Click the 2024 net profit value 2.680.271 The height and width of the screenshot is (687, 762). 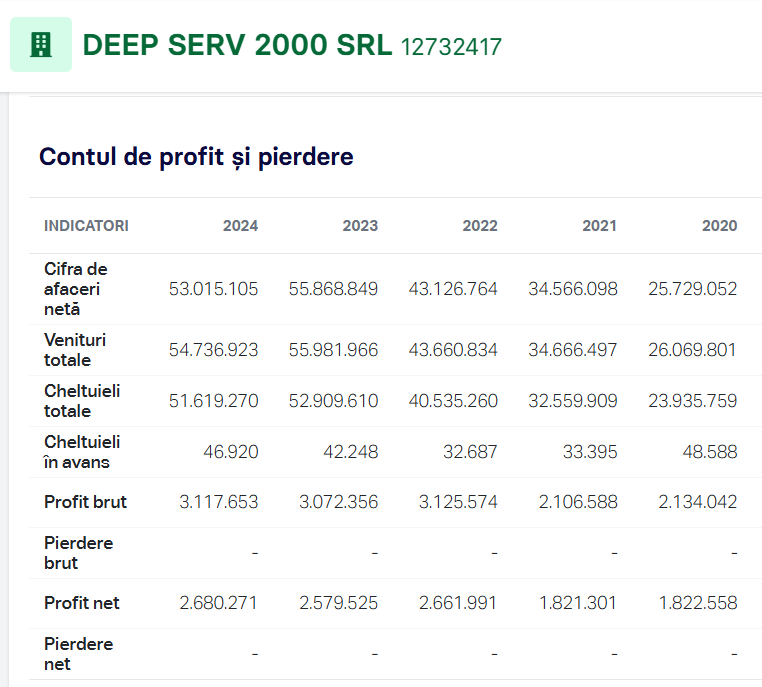[218, 603]
